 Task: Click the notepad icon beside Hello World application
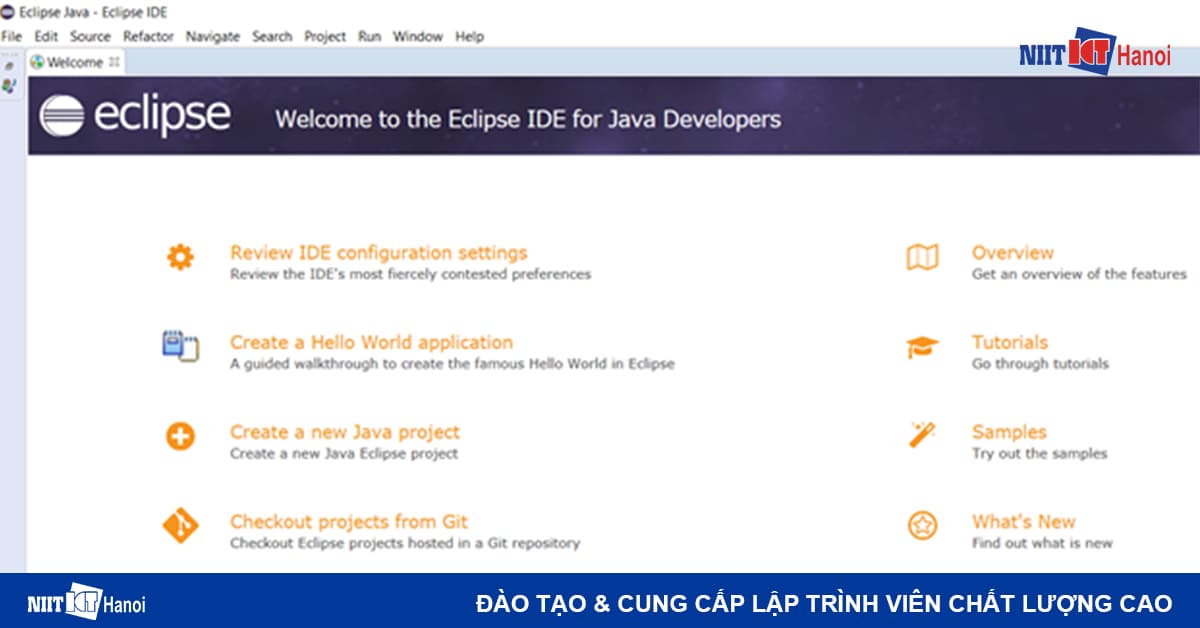point(179,347)
